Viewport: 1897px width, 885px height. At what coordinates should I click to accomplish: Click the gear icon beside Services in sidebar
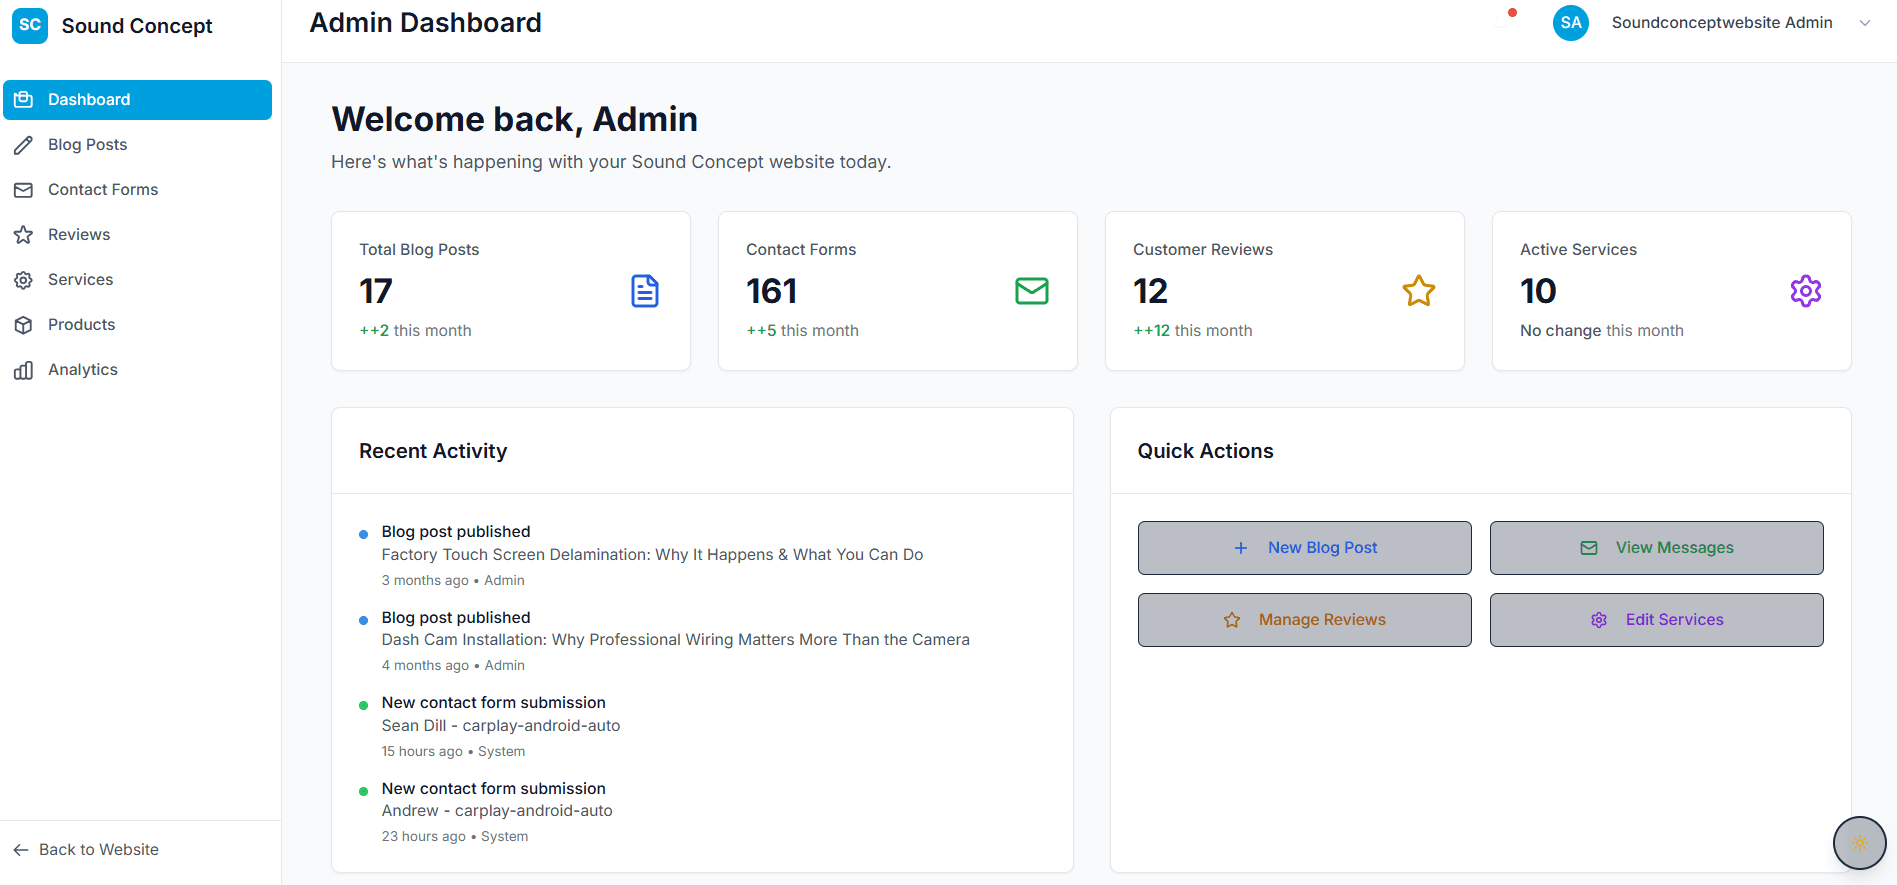23,280
